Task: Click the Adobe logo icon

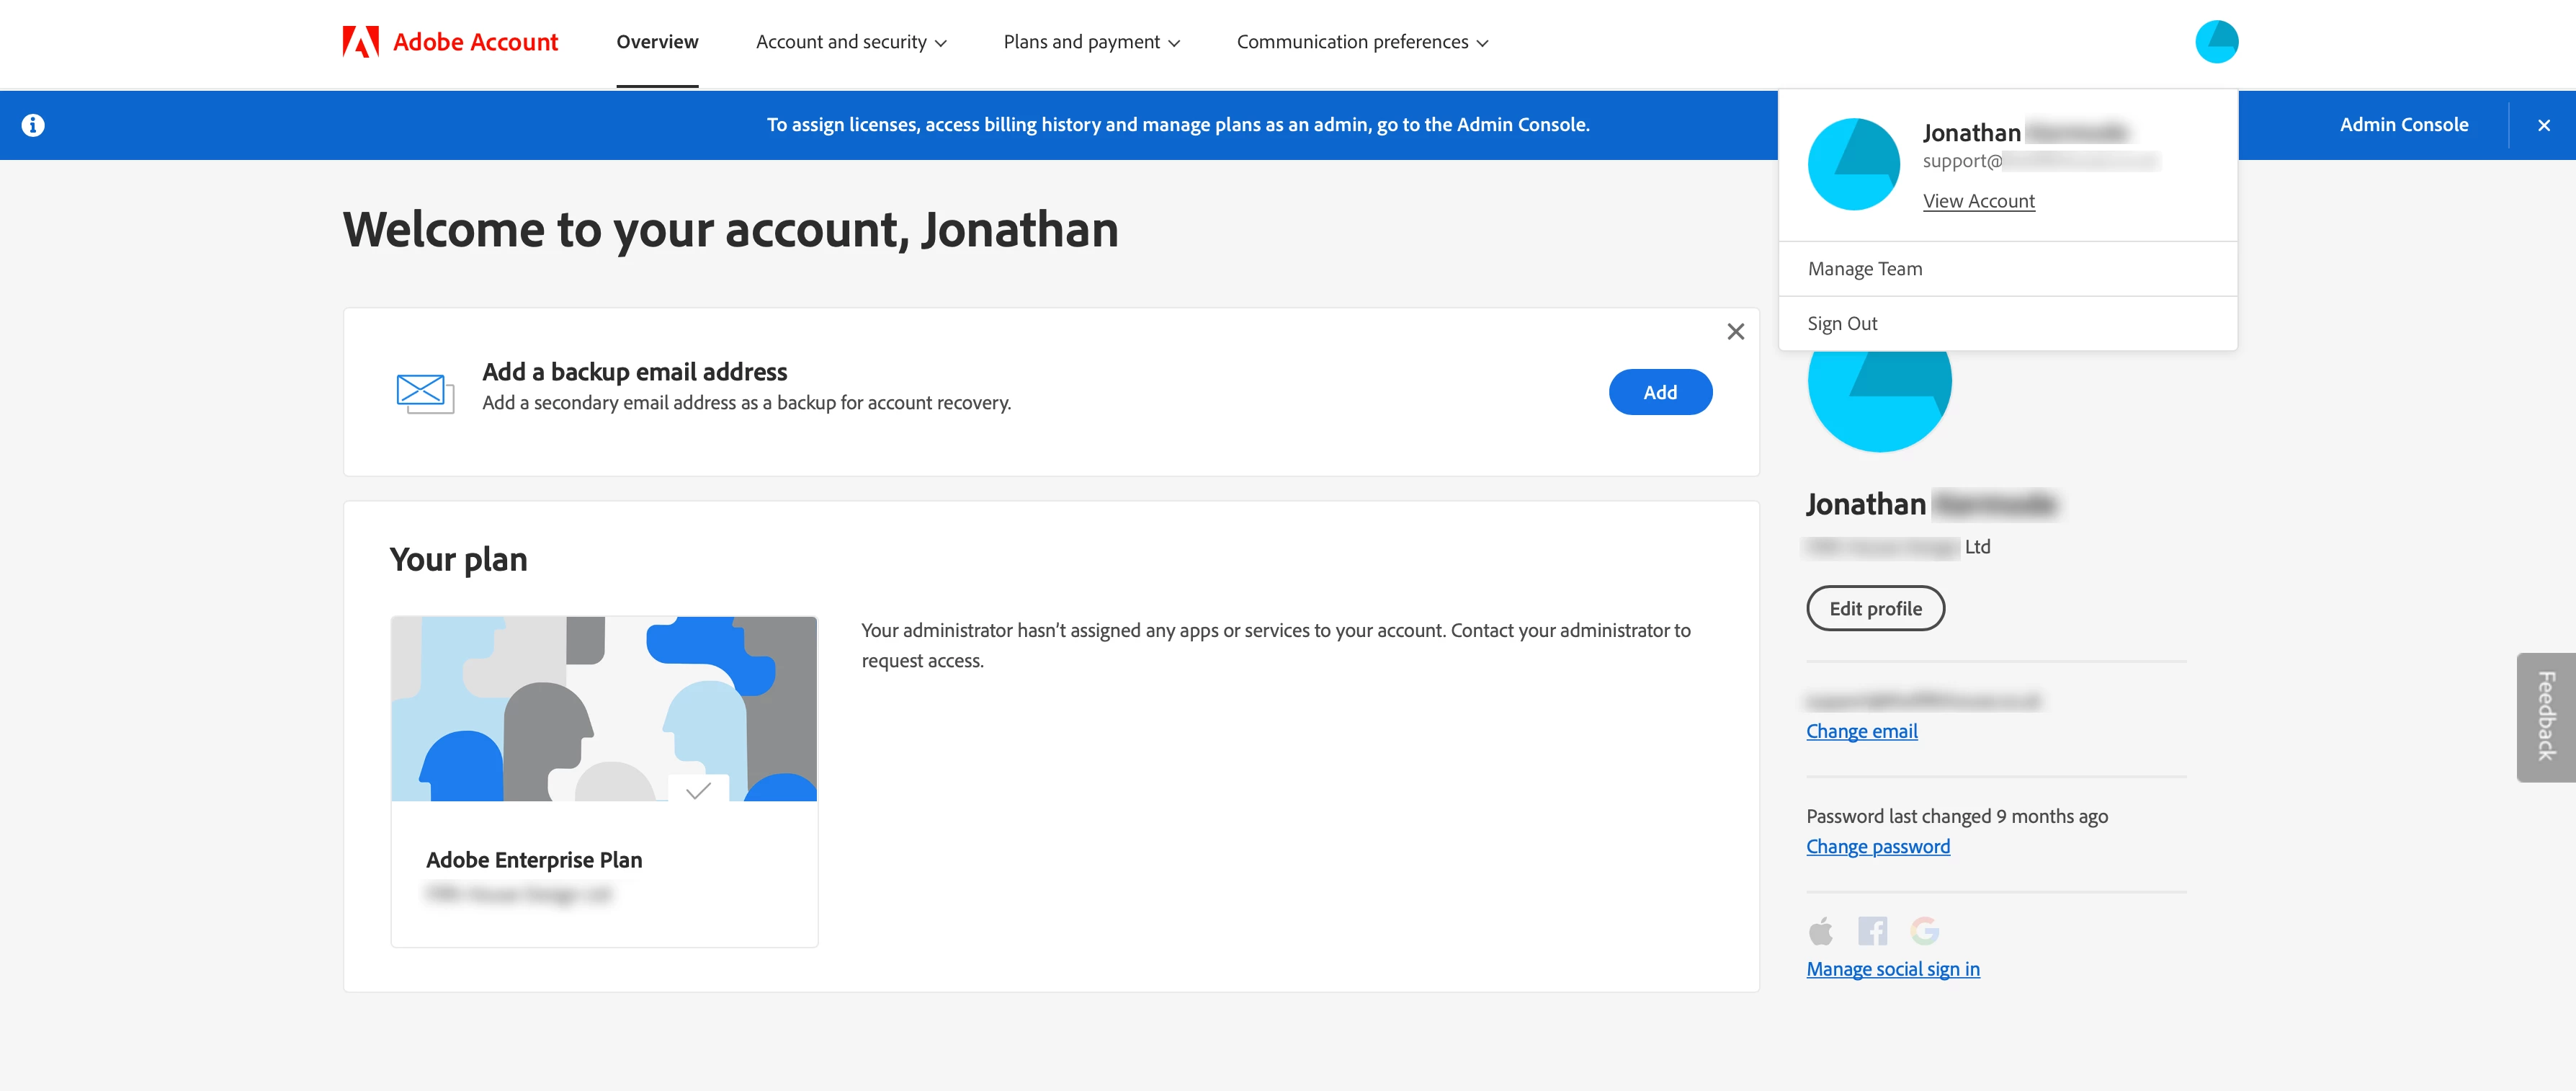Action: 360,42
